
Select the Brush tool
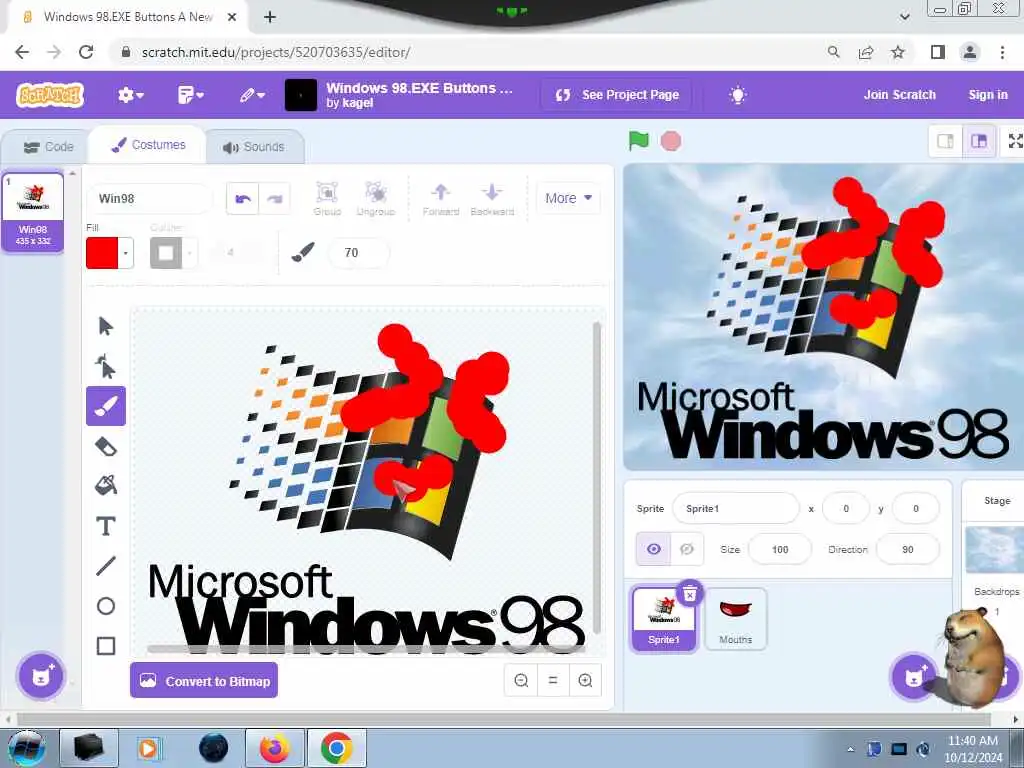tap(106, 406)
